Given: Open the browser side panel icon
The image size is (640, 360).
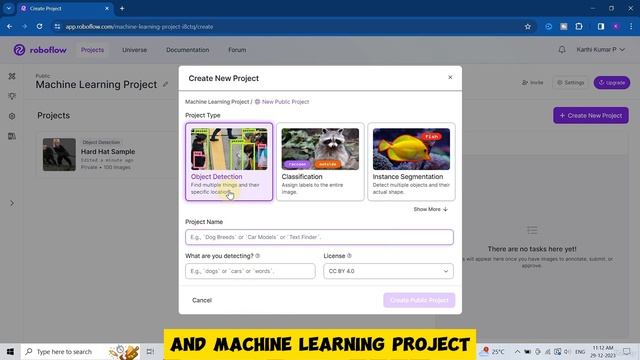Looking at the screenshot, I should [601, 27].
